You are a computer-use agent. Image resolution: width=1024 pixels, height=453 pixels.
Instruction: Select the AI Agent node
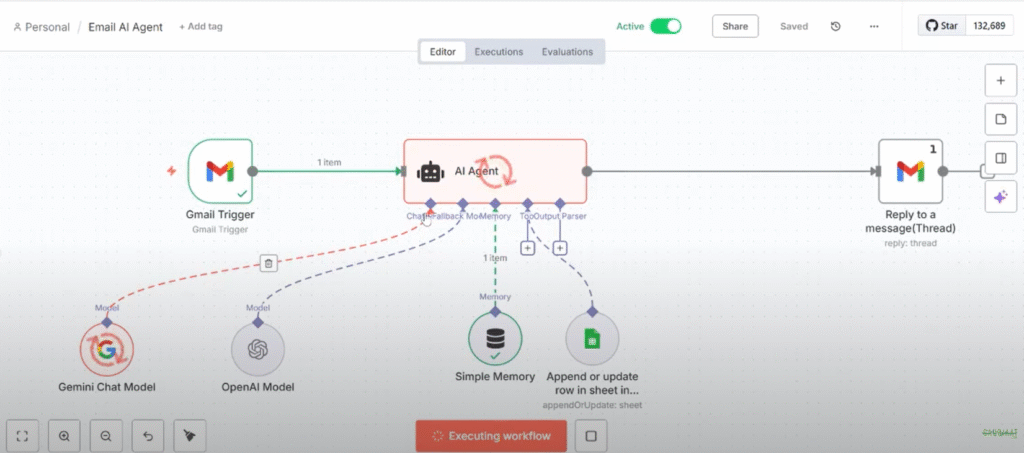(495, 171)
